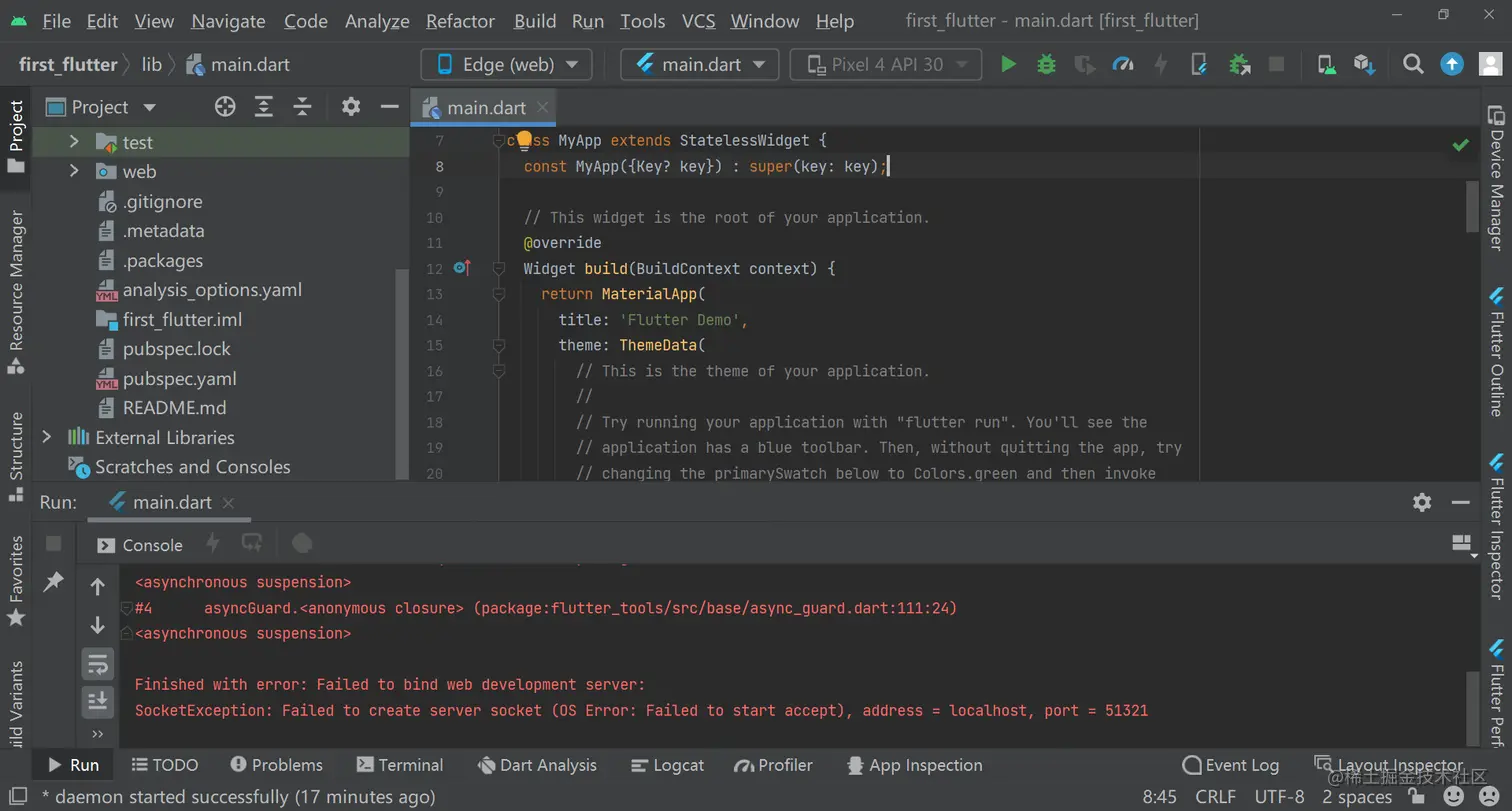
Task: Open the Refactor menu
Action: point(460,21)
